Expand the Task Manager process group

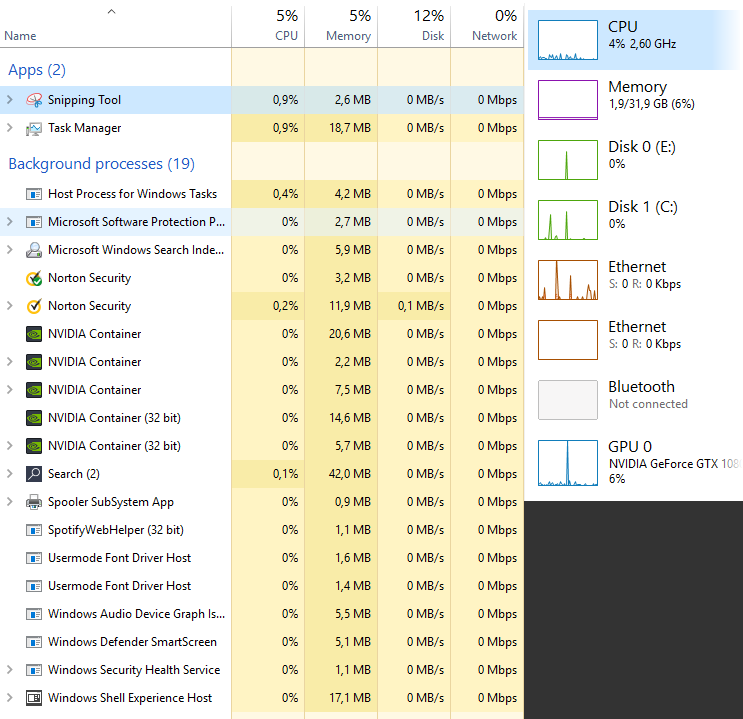(10, 127)
